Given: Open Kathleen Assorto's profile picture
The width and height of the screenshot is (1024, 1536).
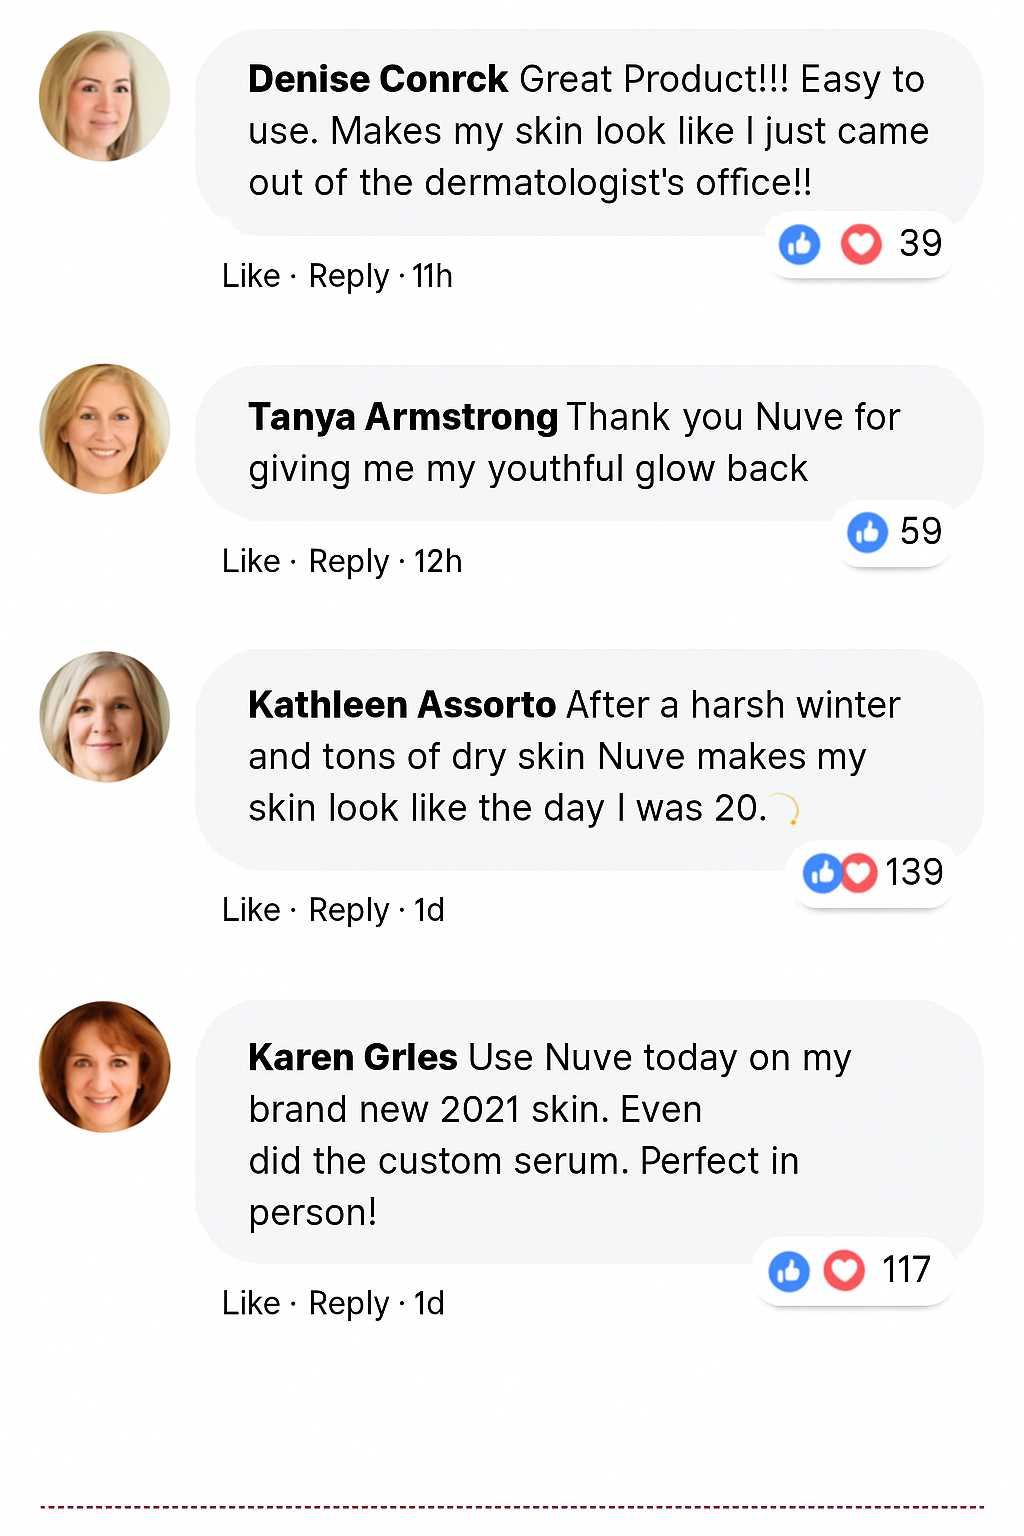Looking at the screenshot, I should pyautogui.click(x=104, y=717).
